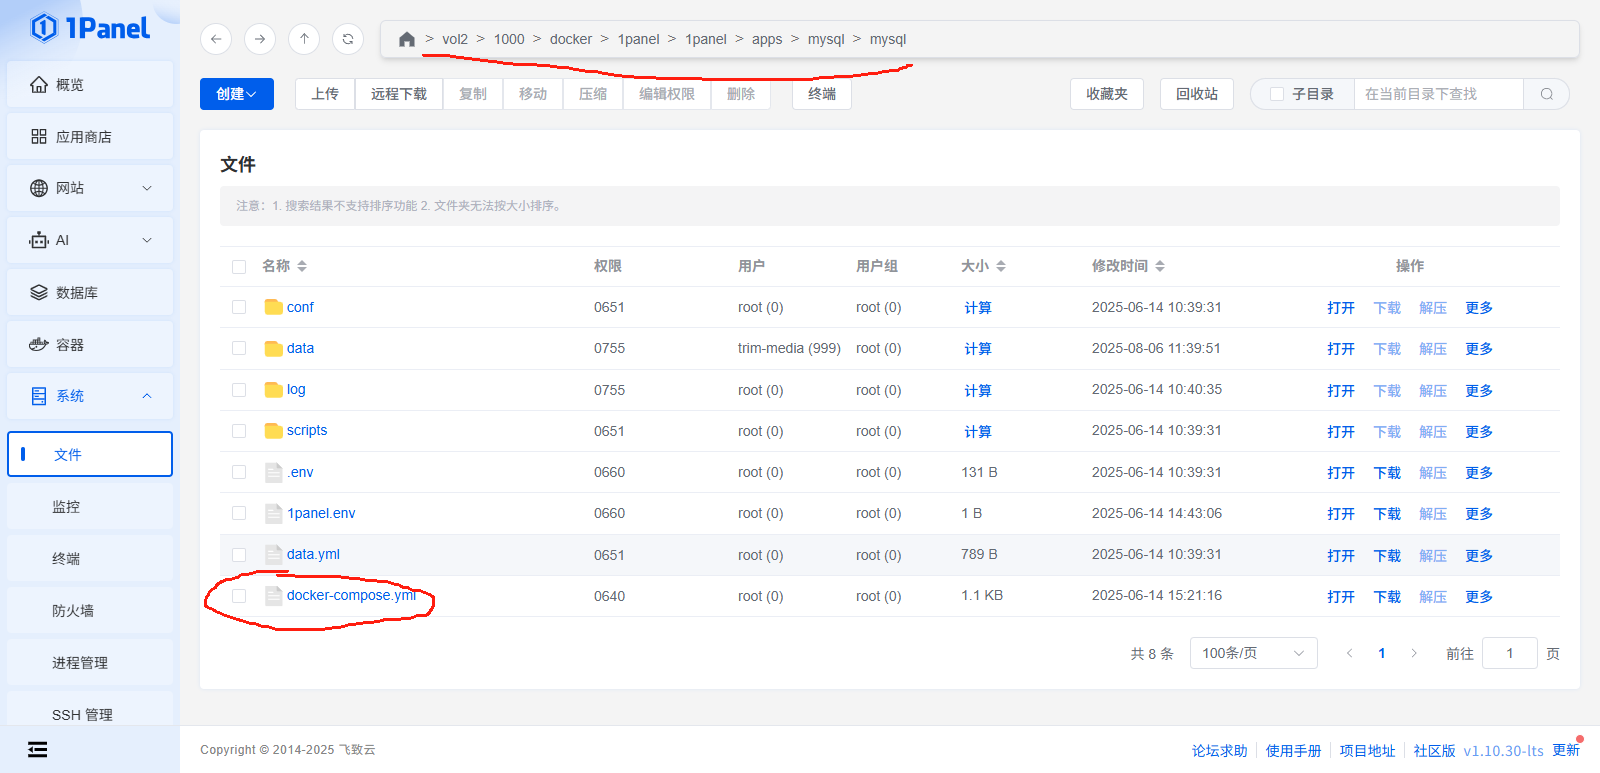Click 打开 for data.yml row
Viewport: 1600px width, 773px height.
[x=1341, y=556]
